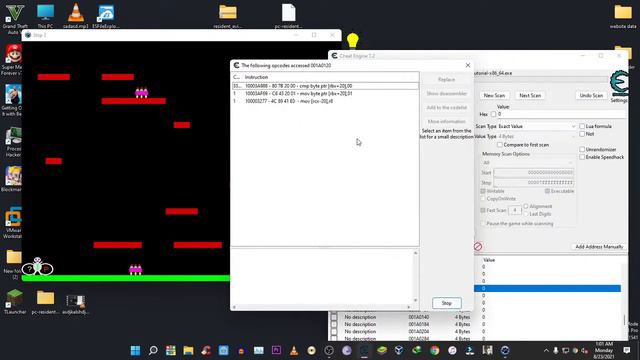This screenshot has height=360, width=640.
Task: Open VMware Workstation desktop shortcut
Action: coord(13,222)
